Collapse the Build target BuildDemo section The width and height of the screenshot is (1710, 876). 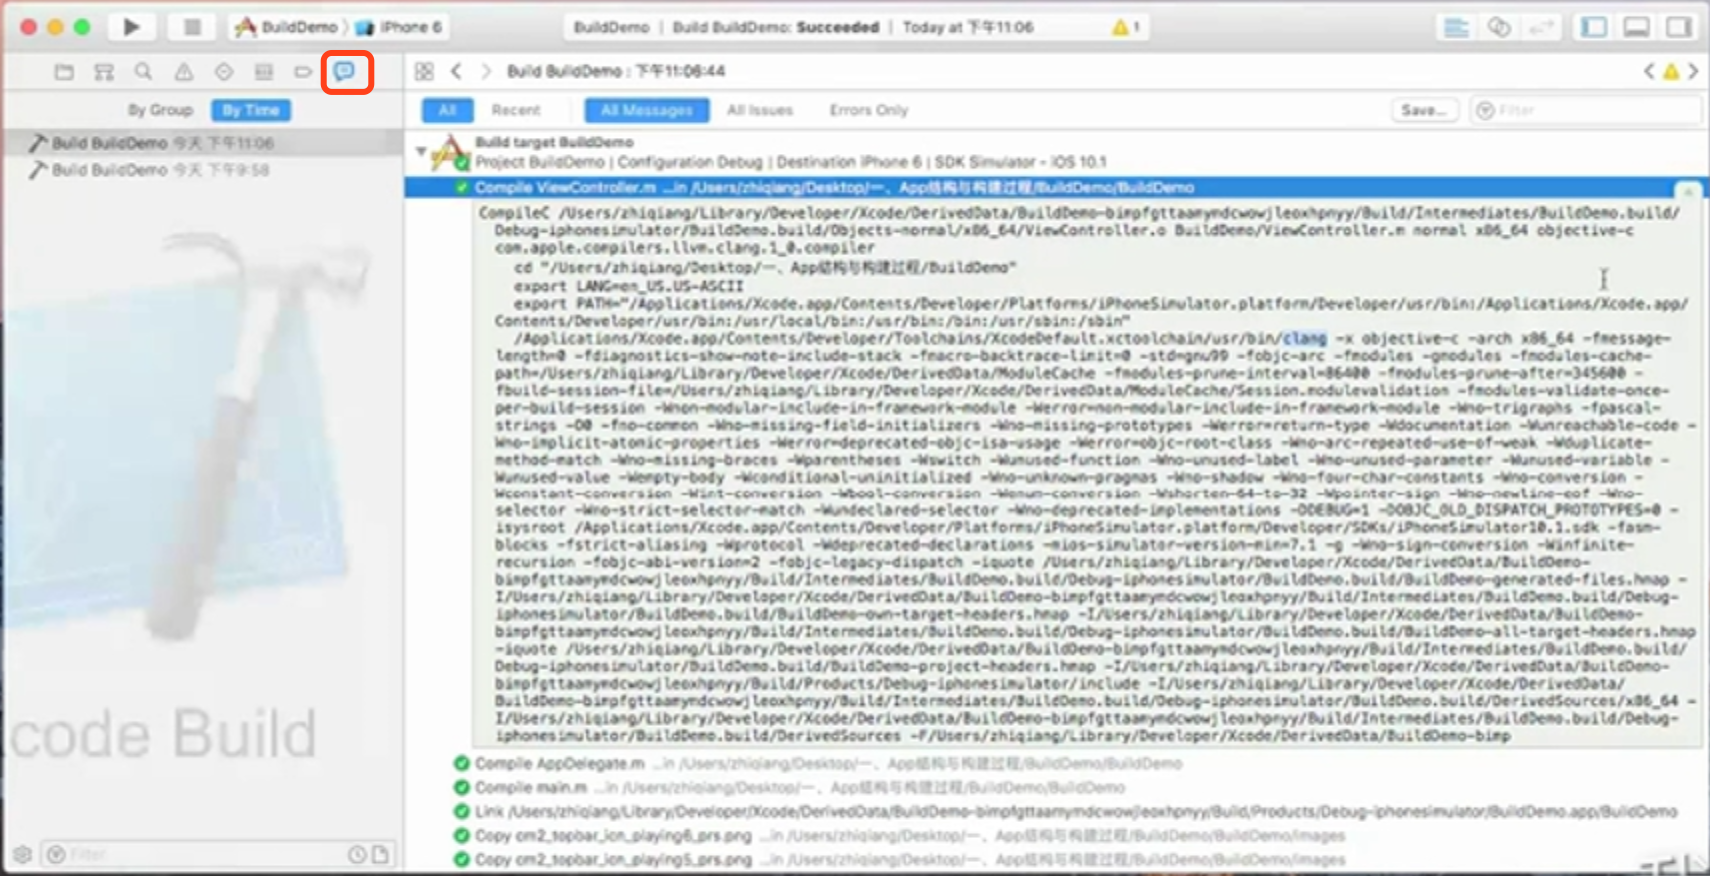point(421,151)
